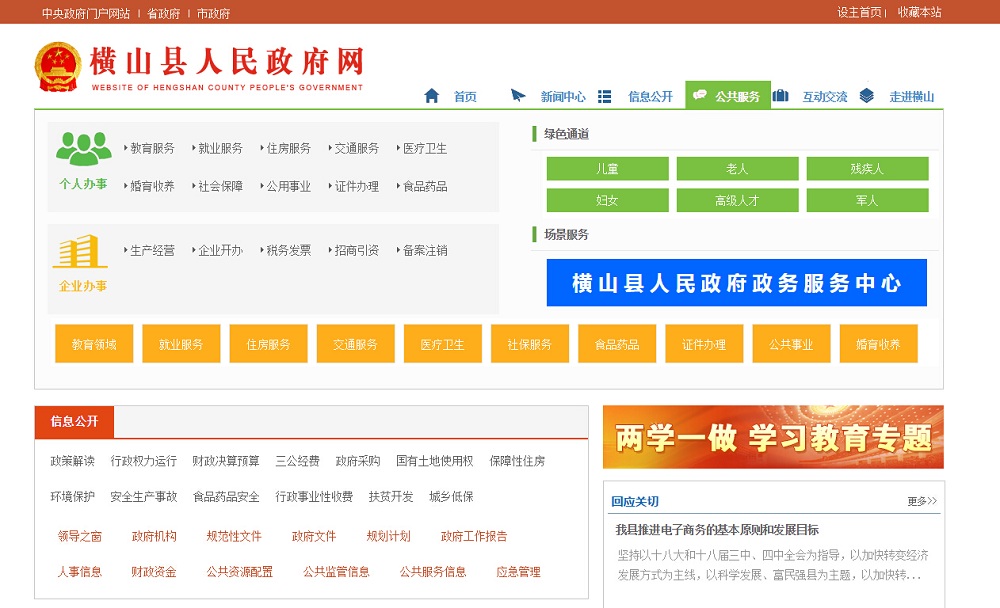
Task: Open the 政策解读 link
Action: (x=73, y=461)
